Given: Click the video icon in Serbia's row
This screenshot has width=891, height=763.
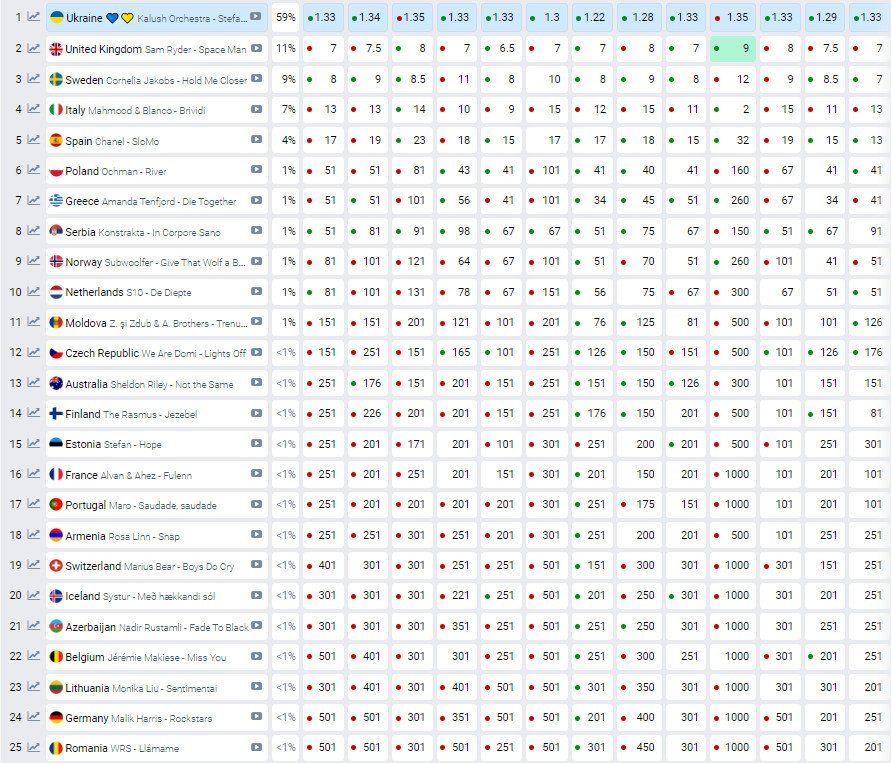Looking at the screenshot, I should click(x=256, y=230).
